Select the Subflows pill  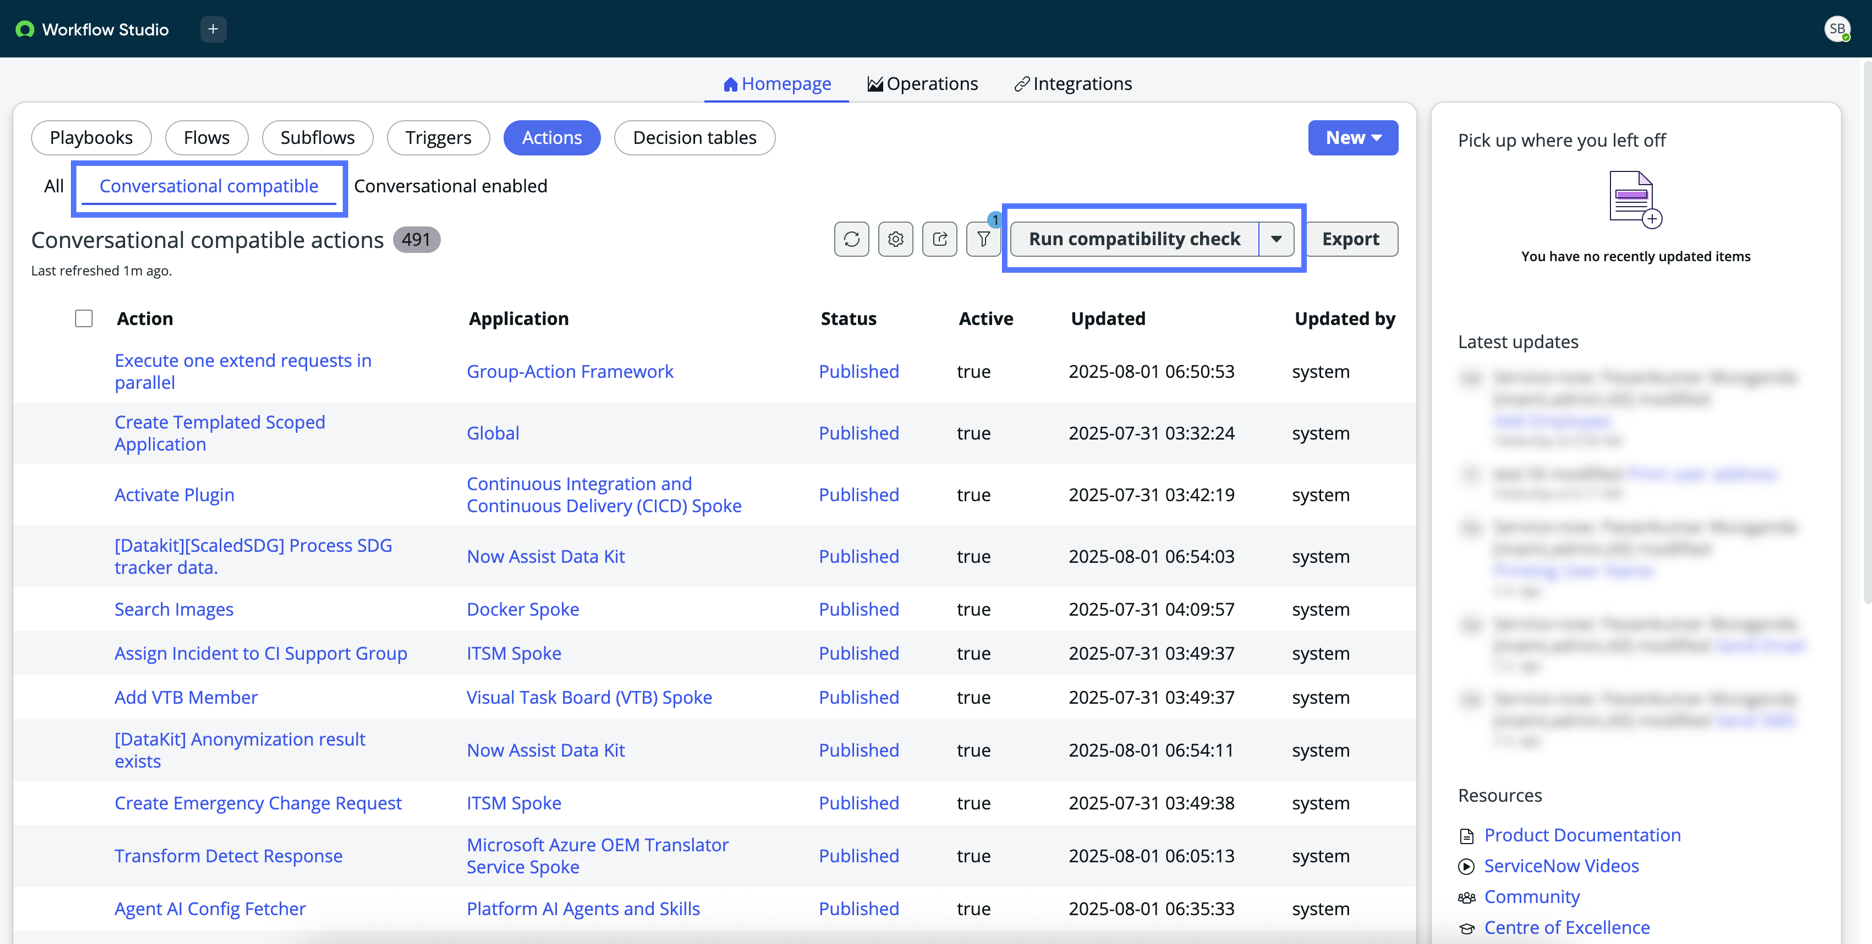pyautogui.click(x=318, y=138)
